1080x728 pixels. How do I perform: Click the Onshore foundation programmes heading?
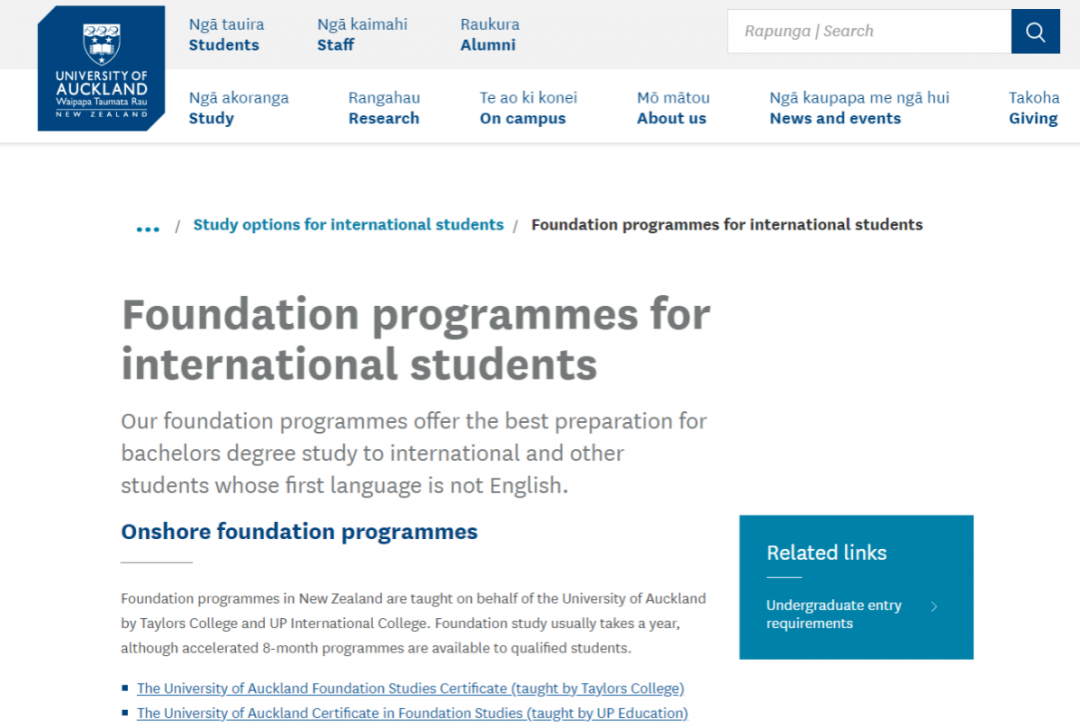pos(299,532)
